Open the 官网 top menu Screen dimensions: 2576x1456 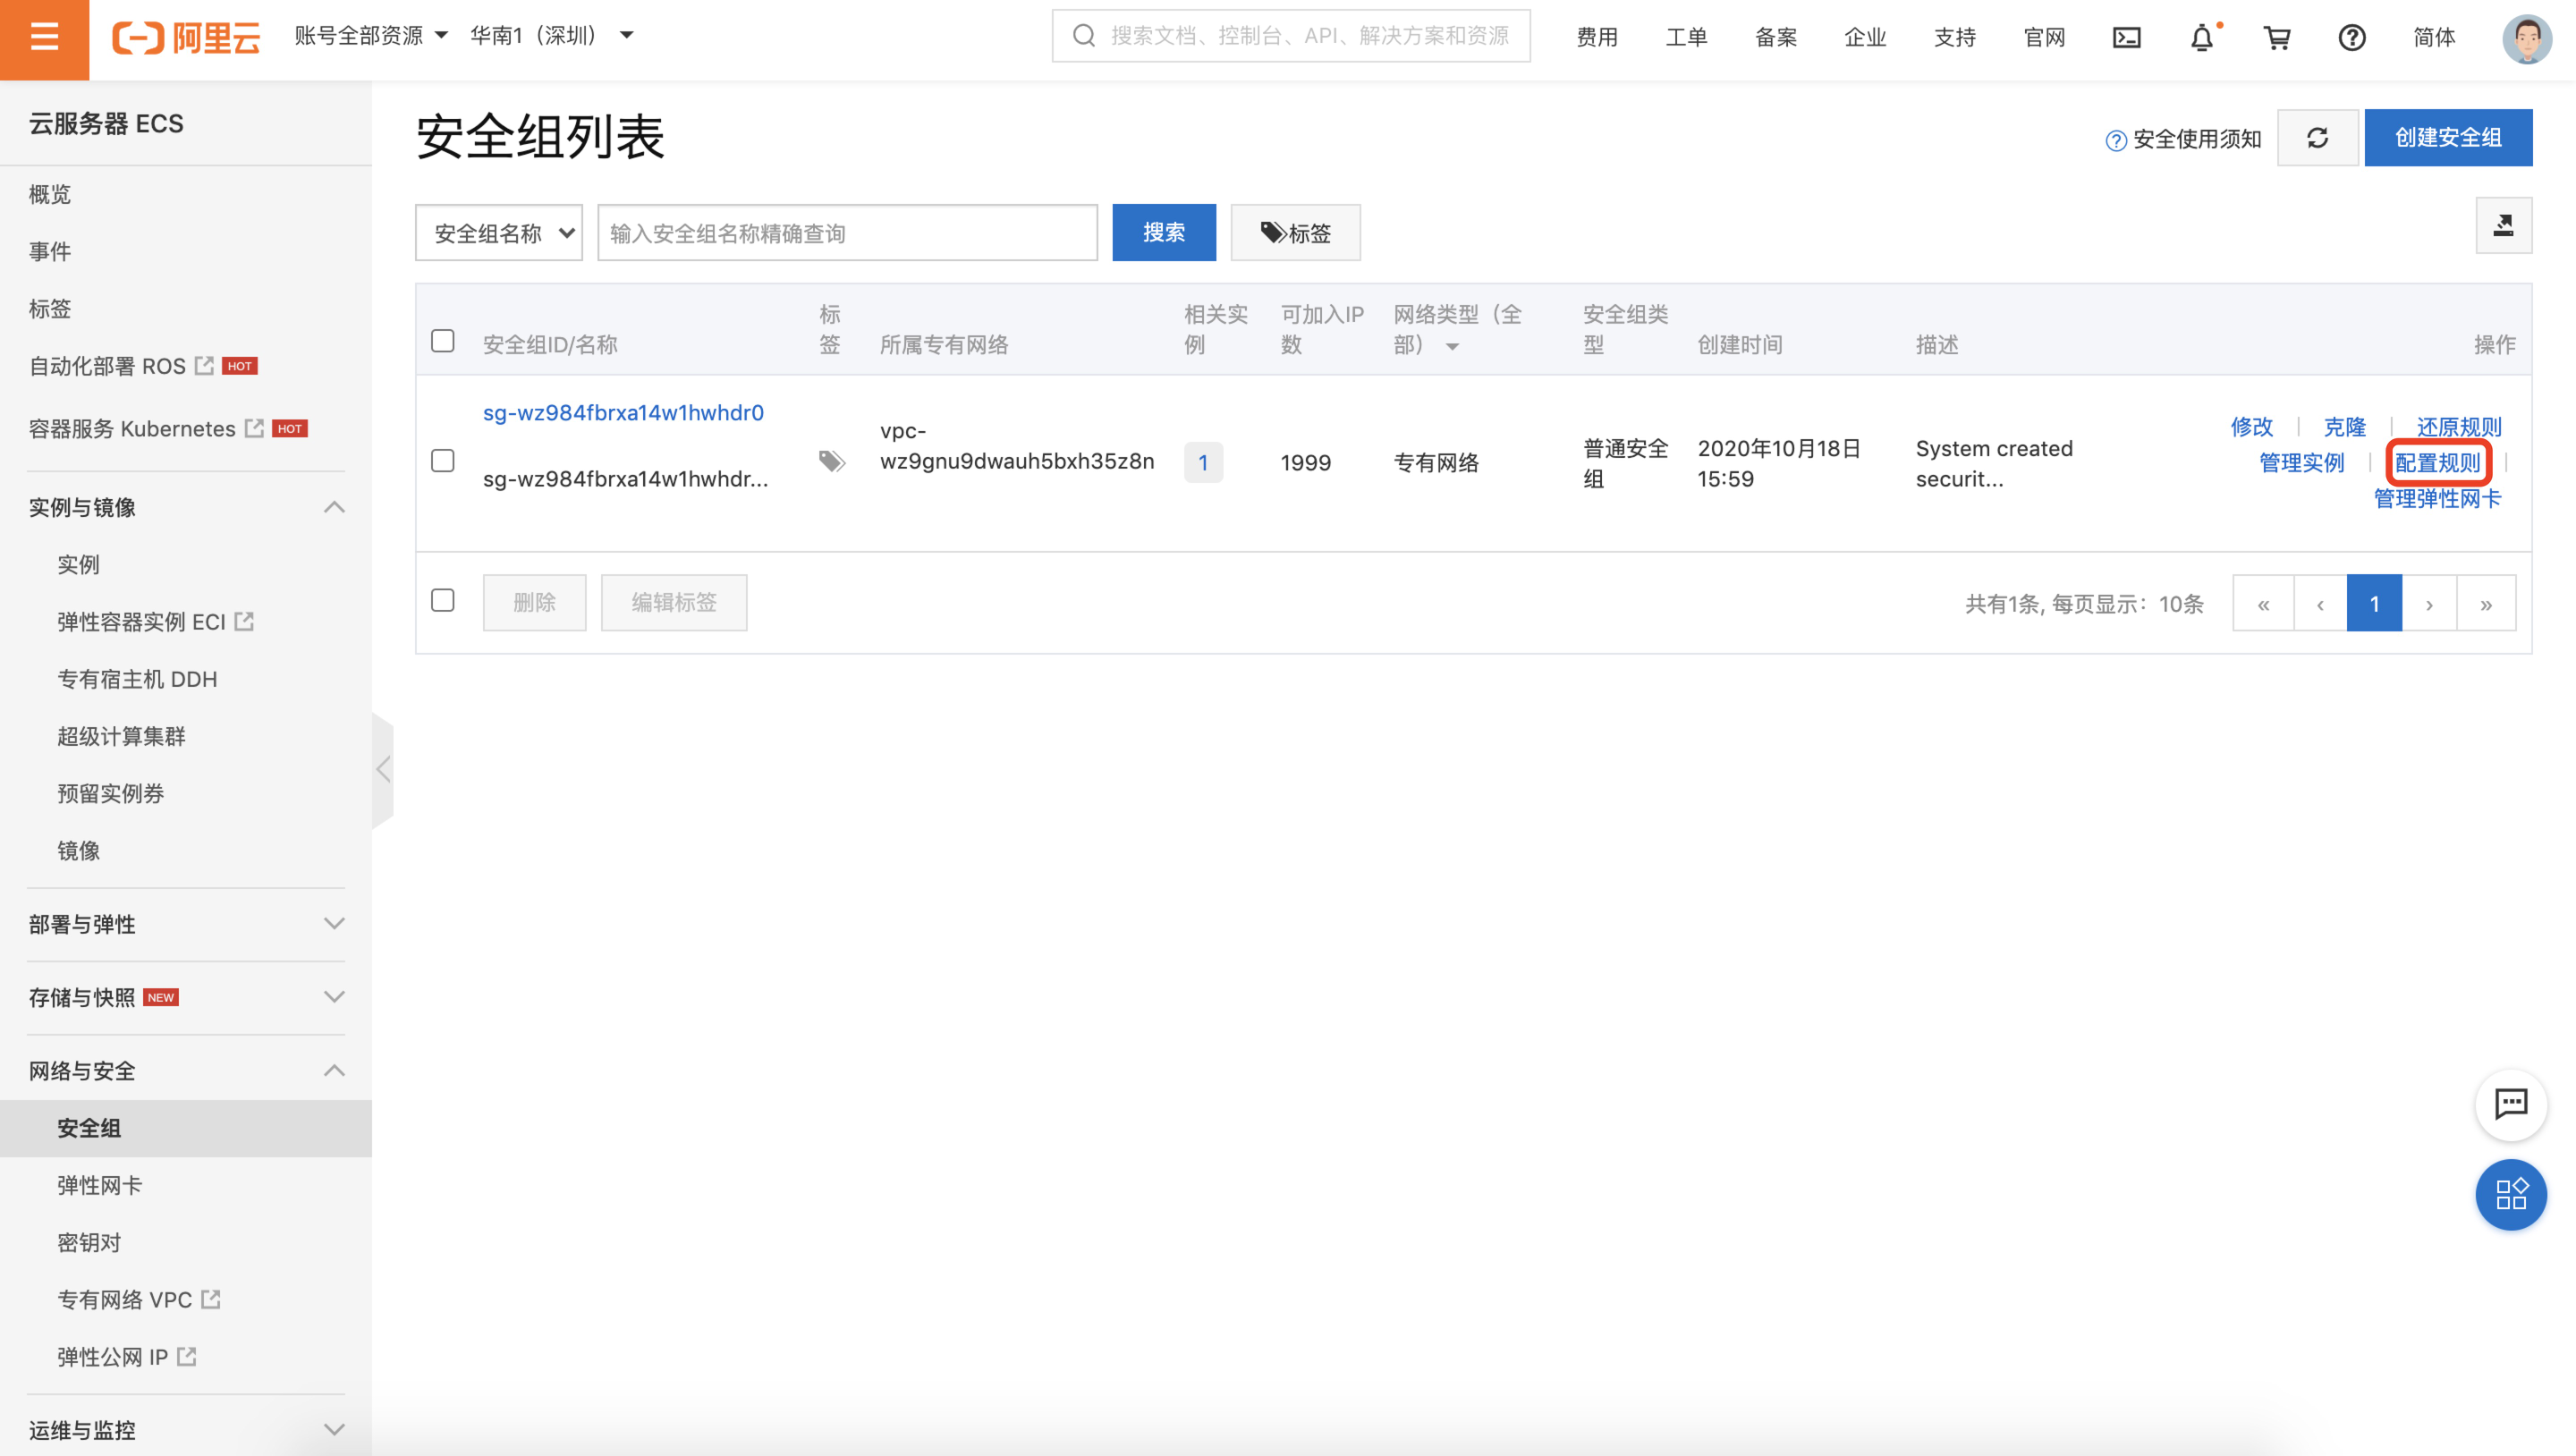pos(2044,38)
